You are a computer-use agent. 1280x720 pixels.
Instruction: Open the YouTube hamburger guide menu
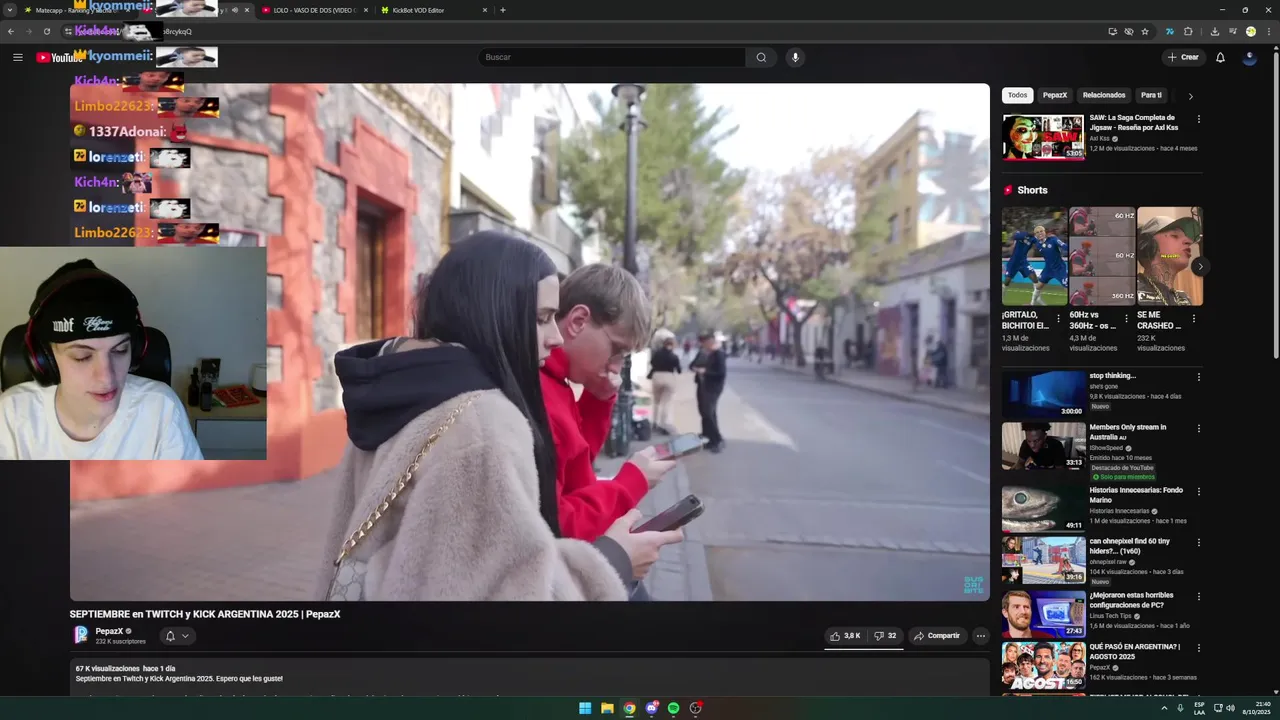[x=17, y=57]
